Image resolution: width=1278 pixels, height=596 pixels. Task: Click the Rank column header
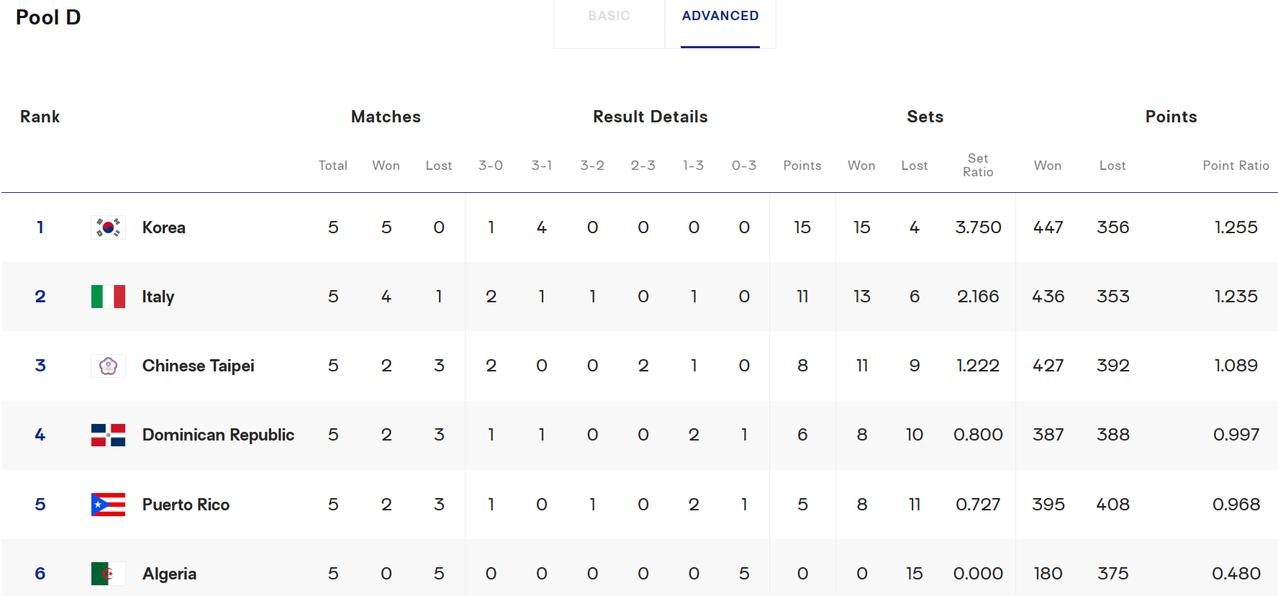(40, 116)
